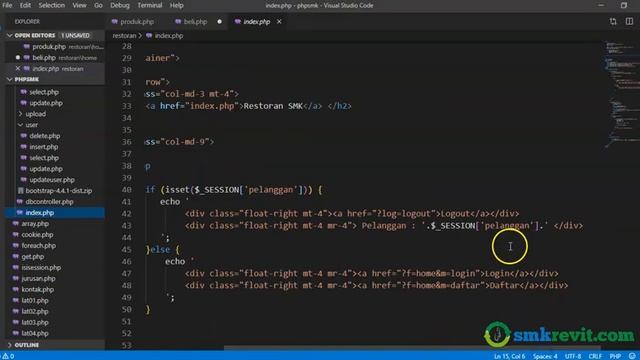Change language mode via PHP status item
The height and width of the screenshot is (360, 640).
[615, 356]
